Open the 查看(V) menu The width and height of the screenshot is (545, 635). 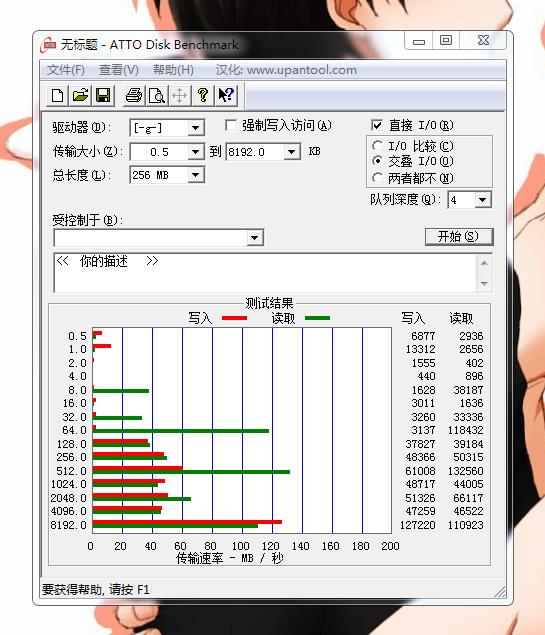coord(119,70)
